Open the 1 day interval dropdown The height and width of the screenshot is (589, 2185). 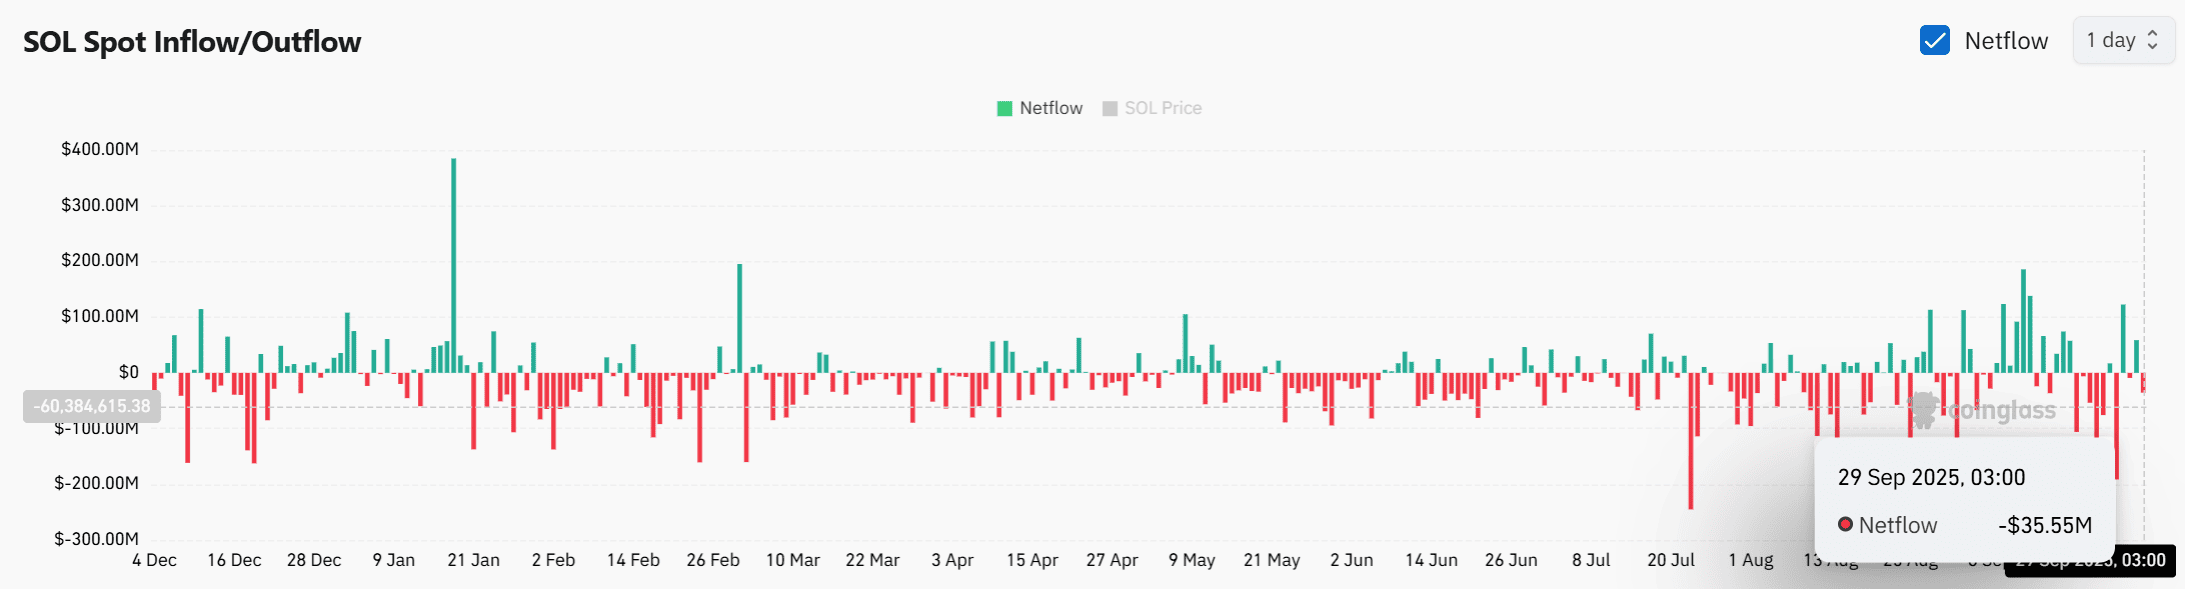(2110, 41)
